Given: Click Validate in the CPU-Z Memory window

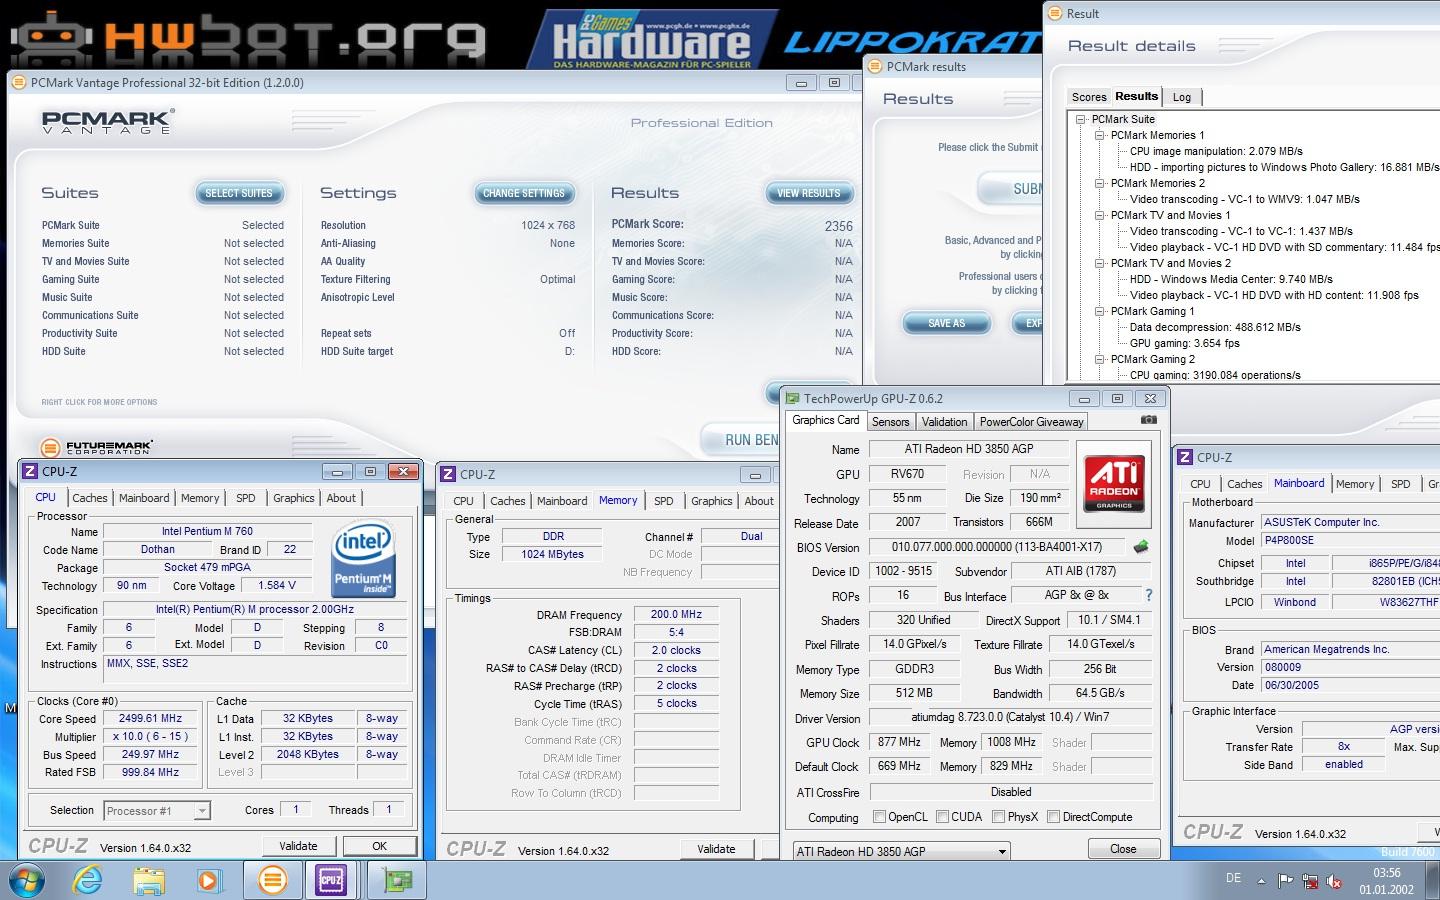Looking at the screenshot, I should click(716, 849).
